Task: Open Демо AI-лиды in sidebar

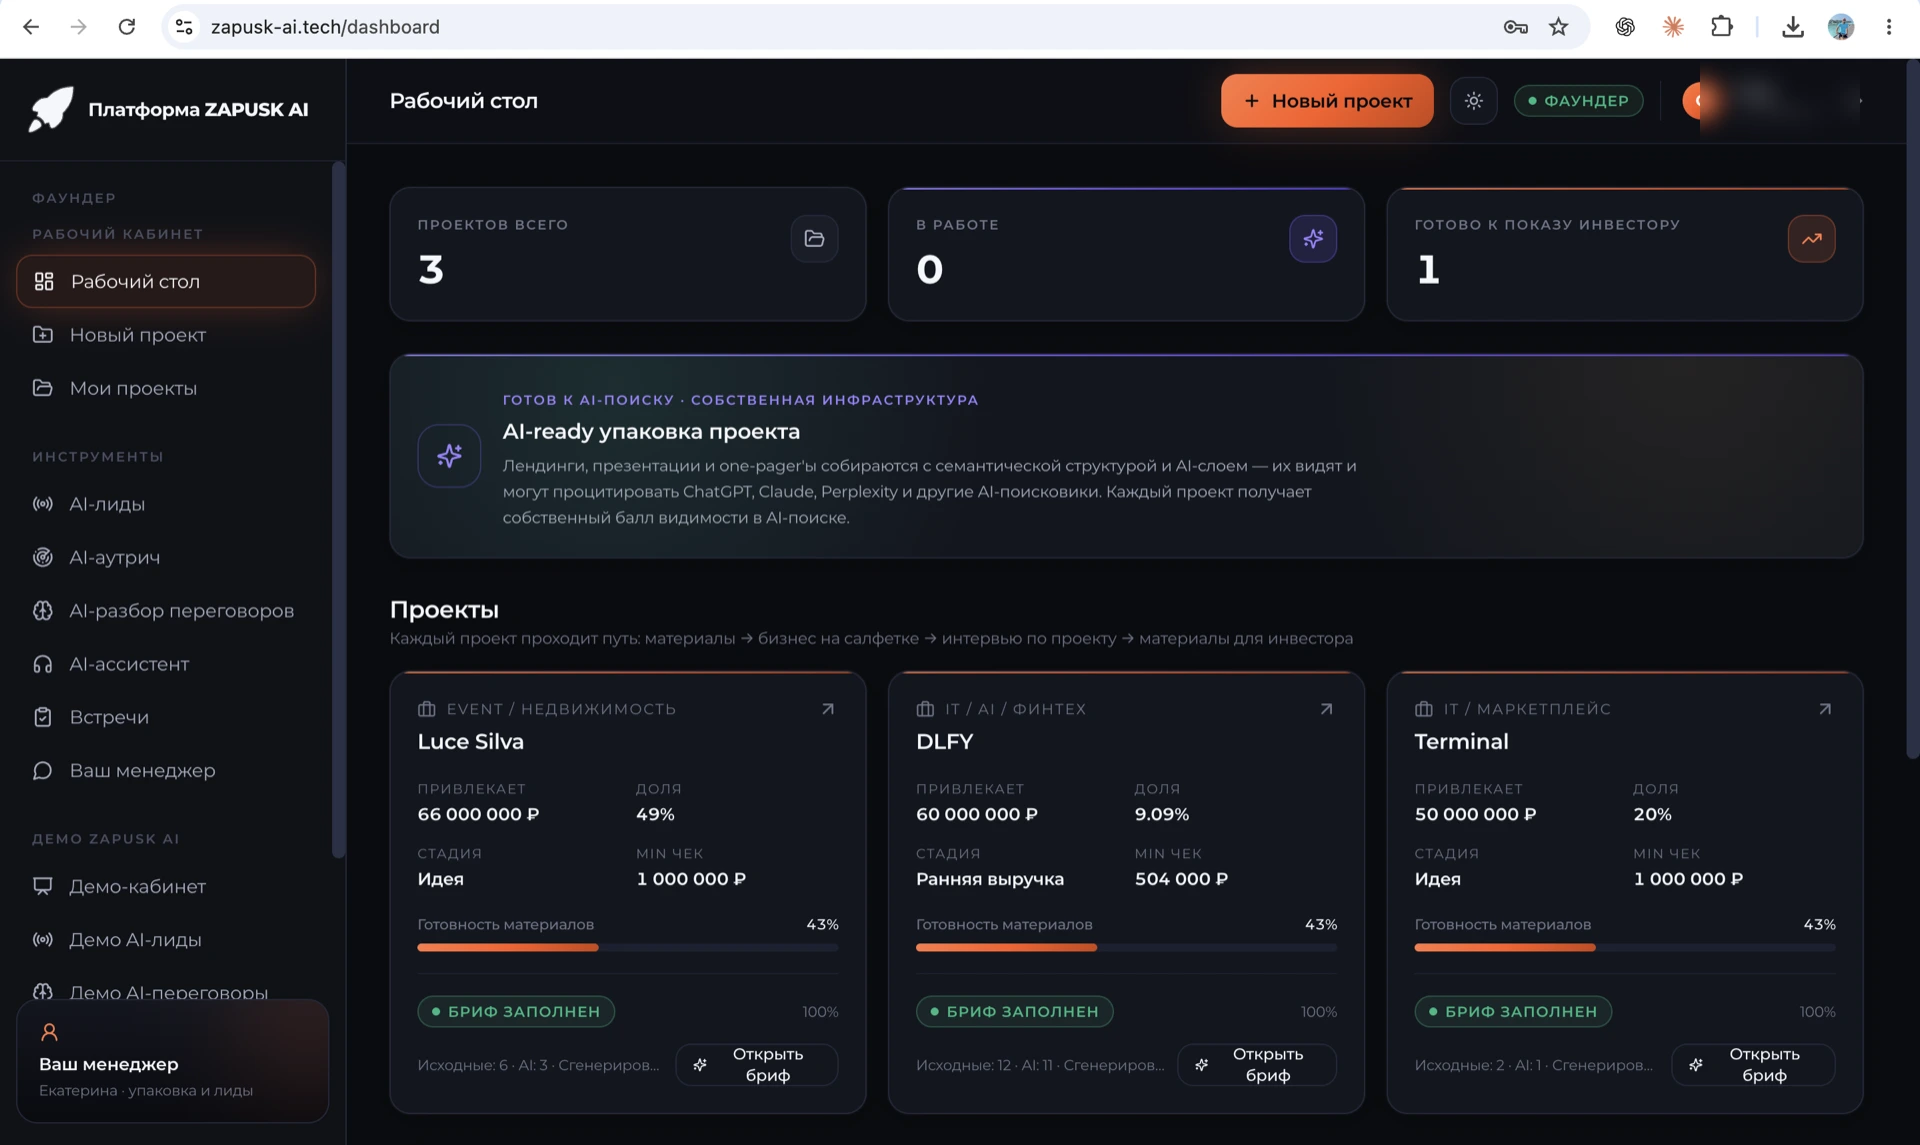Action: pos(166,940)
